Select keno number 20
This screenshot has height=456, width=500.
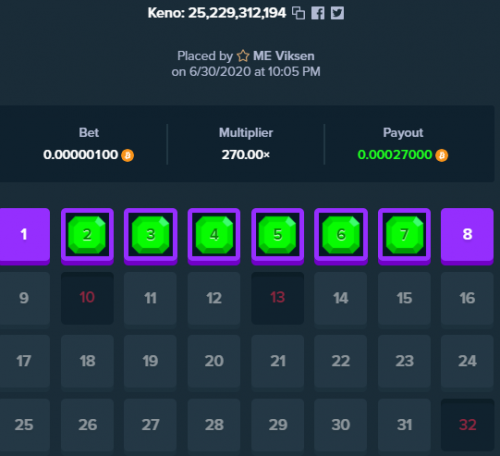pos(214,361)
